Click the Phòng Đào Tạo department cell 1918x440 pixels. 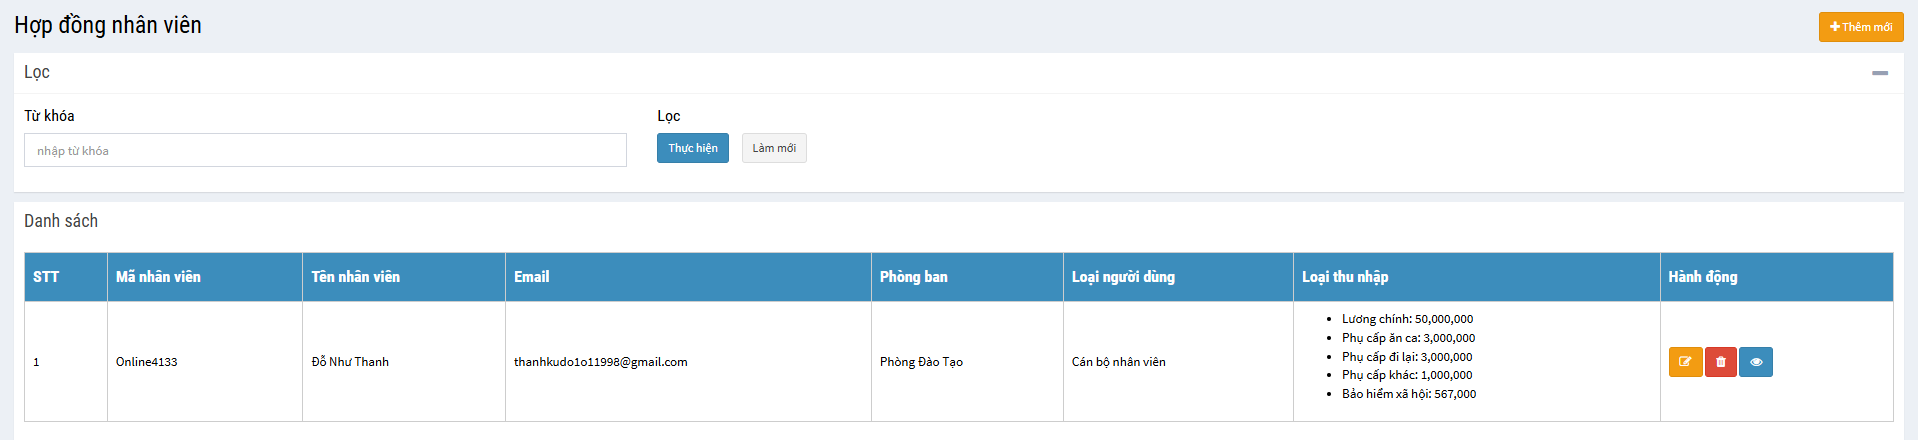pyautogui.click(x=921, y=362)
